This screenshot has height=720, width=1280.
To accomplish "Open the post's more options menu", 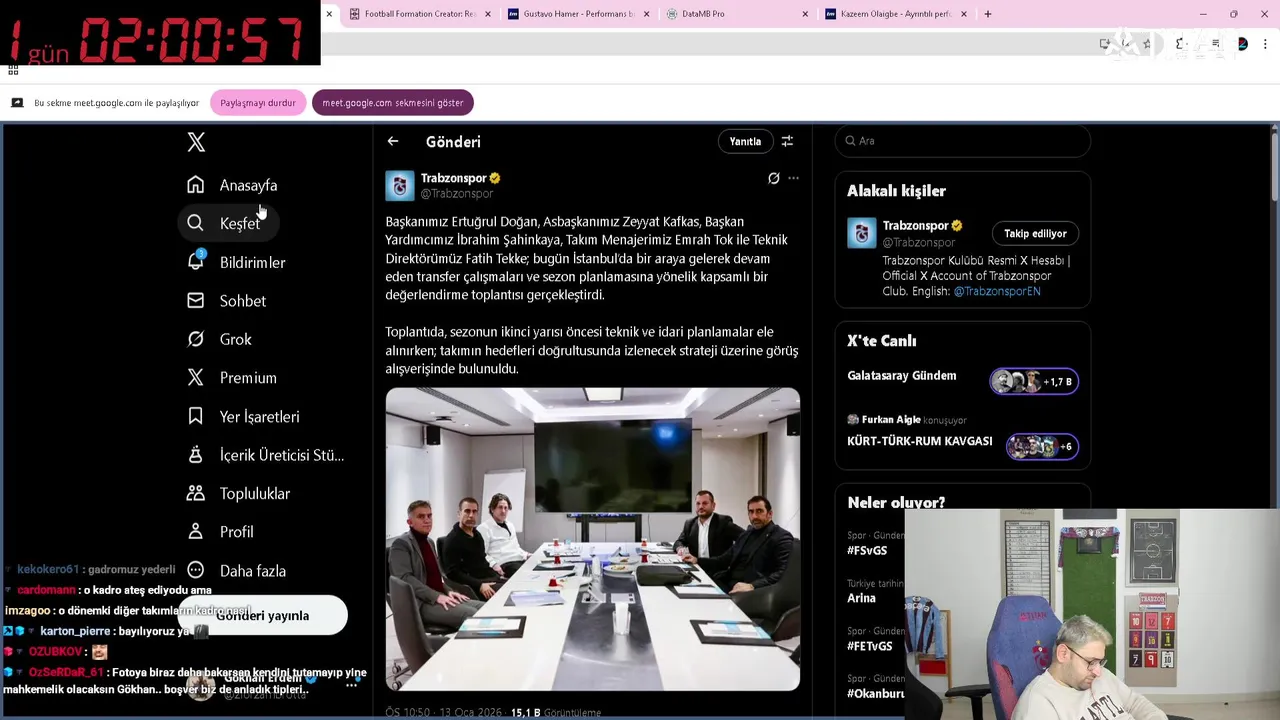I will click(793, 178).
